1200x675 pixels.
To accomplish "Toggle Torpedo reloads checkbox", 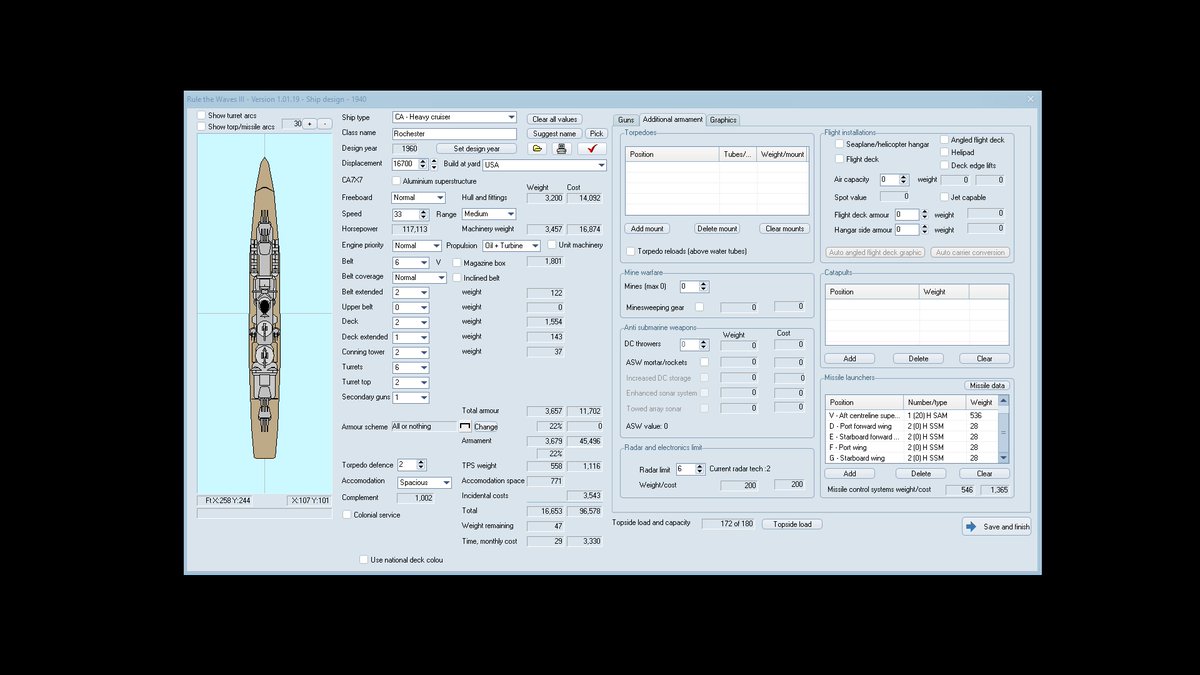I will pyautogui.click(x=629, y=251).
